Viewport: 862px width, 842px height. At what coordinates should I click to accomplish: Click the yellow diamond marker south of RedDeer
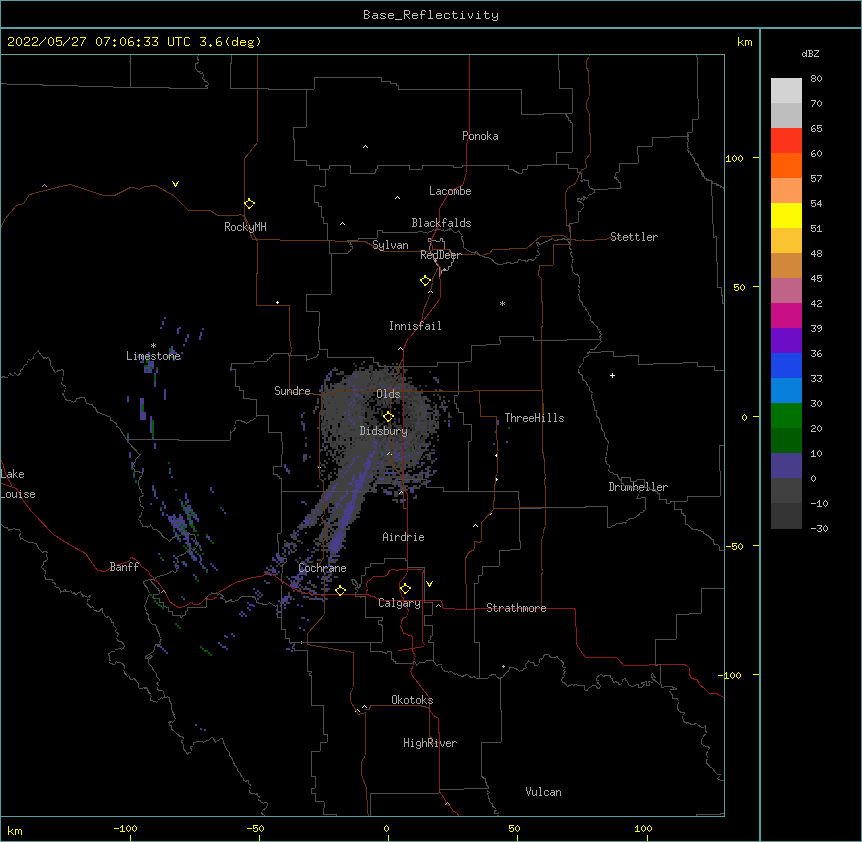[426, 281]
